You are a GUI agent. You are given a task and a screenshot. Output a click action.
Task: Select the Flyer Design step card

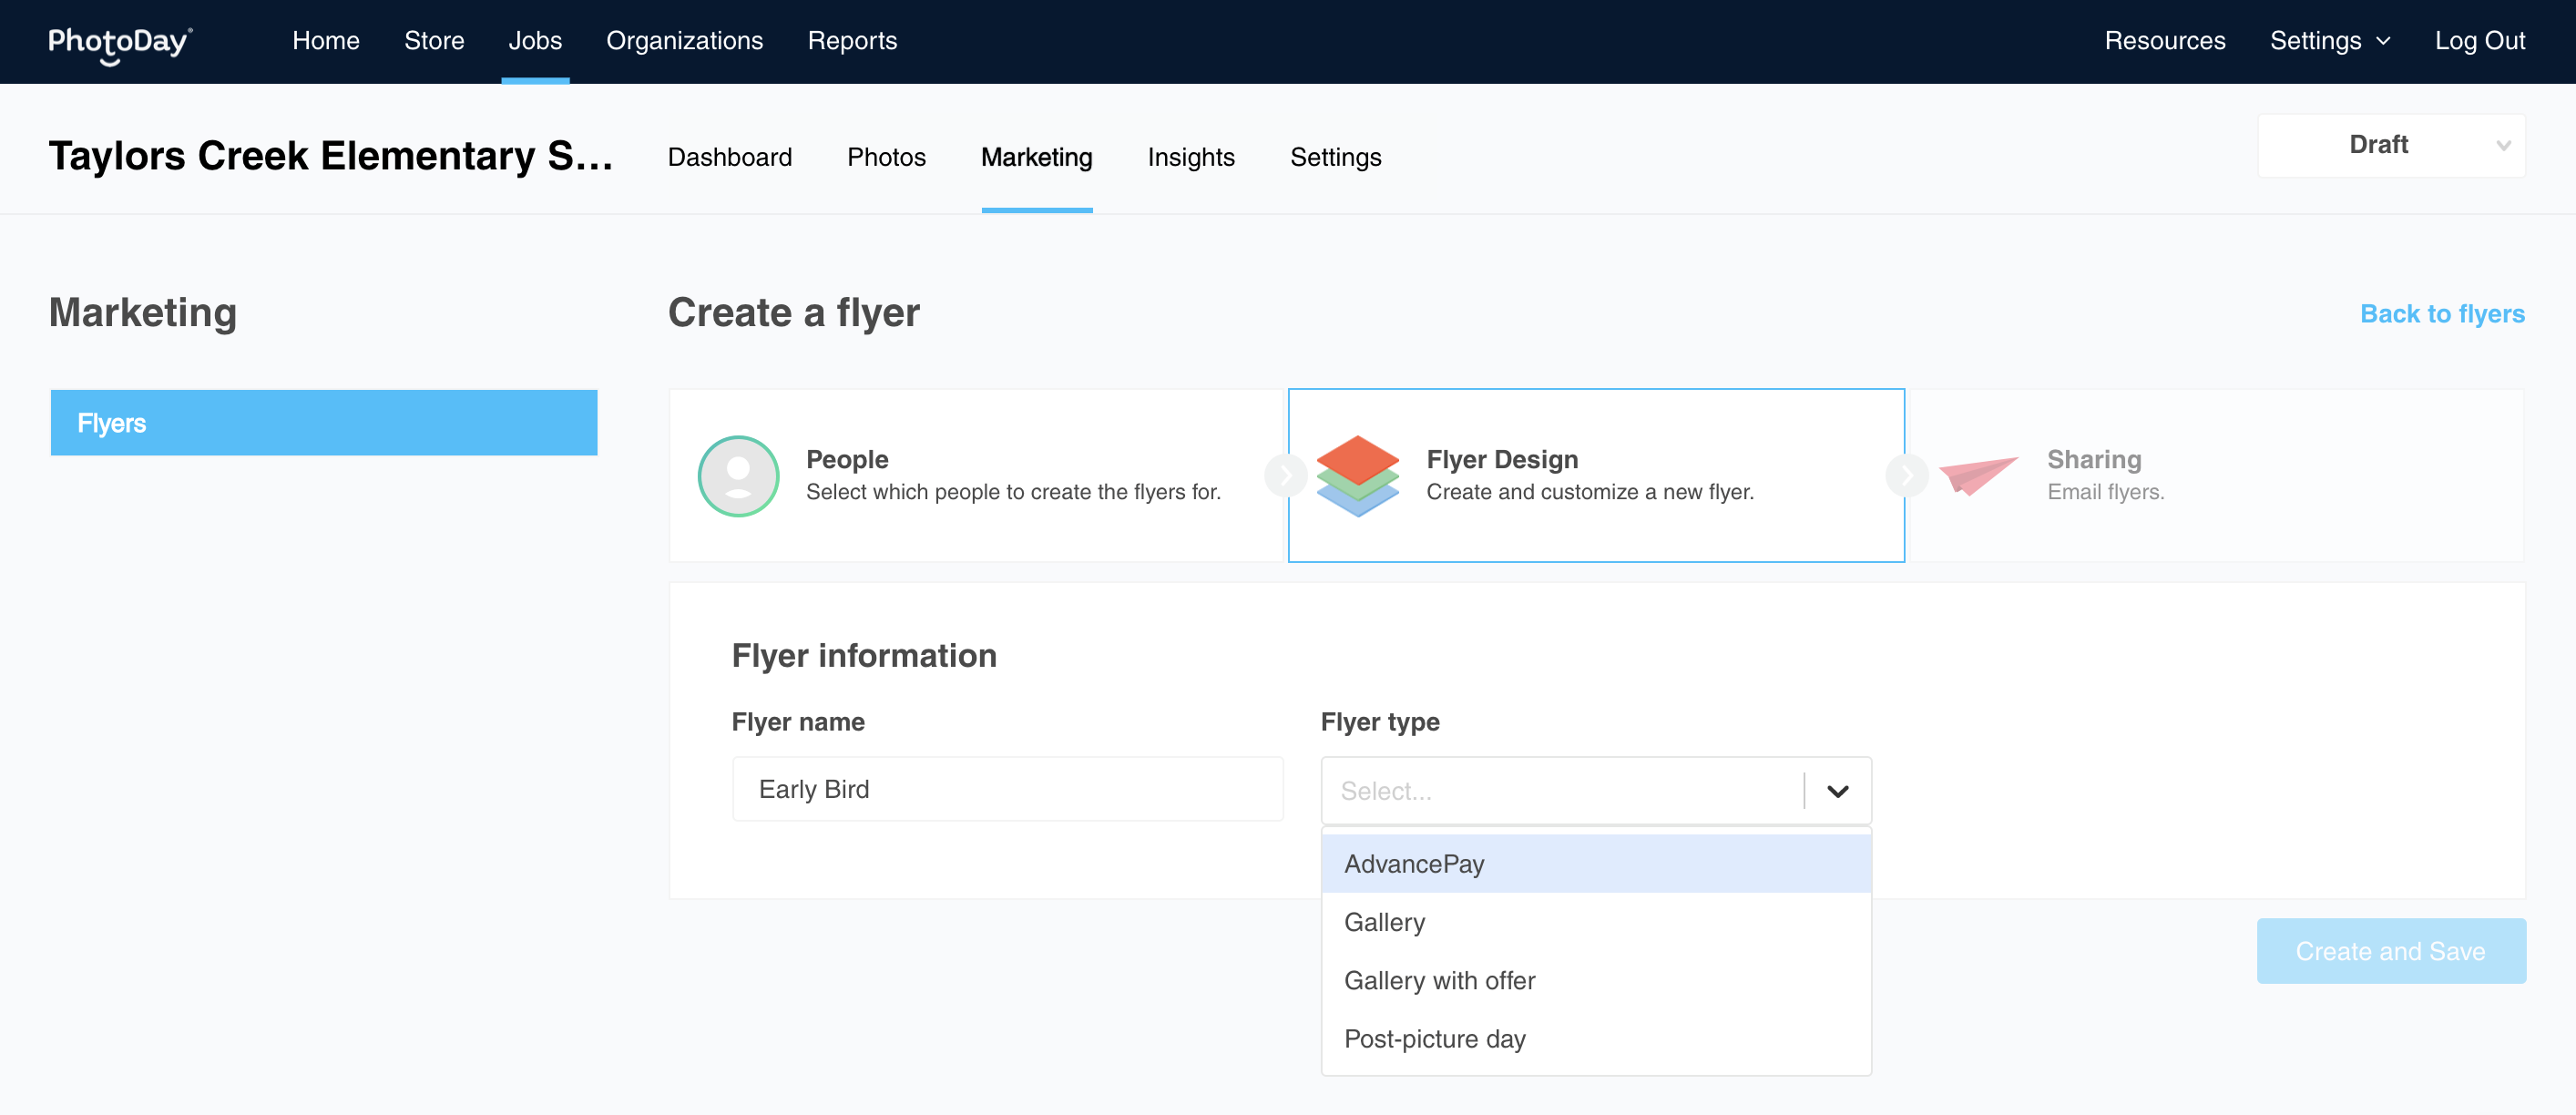1596,476
